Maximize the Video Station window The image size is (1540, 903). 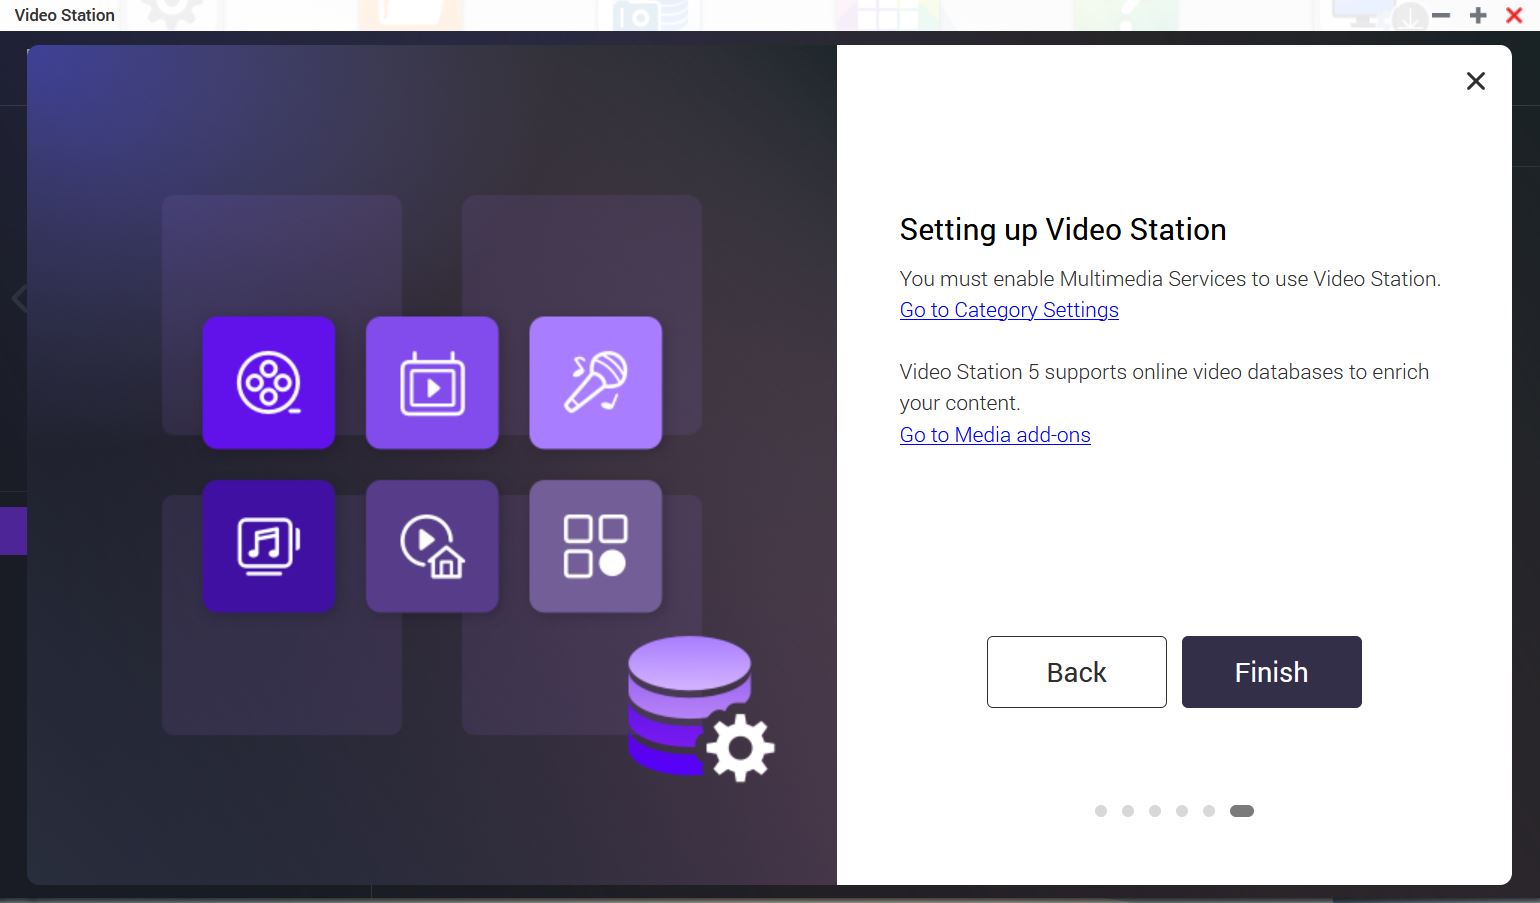pyautogui.click(x=1478, y=15)
